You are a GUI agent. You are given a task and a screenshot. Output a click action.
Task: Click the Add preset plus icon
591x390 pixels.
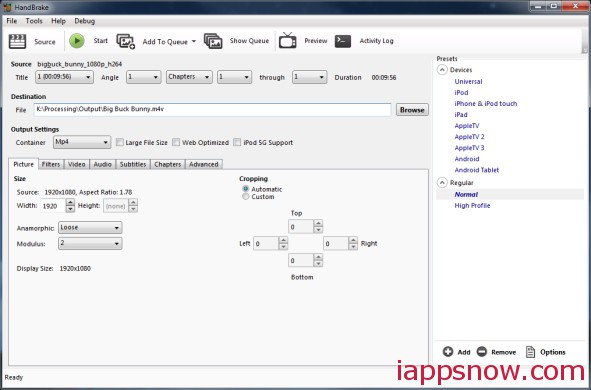point(448,352)
